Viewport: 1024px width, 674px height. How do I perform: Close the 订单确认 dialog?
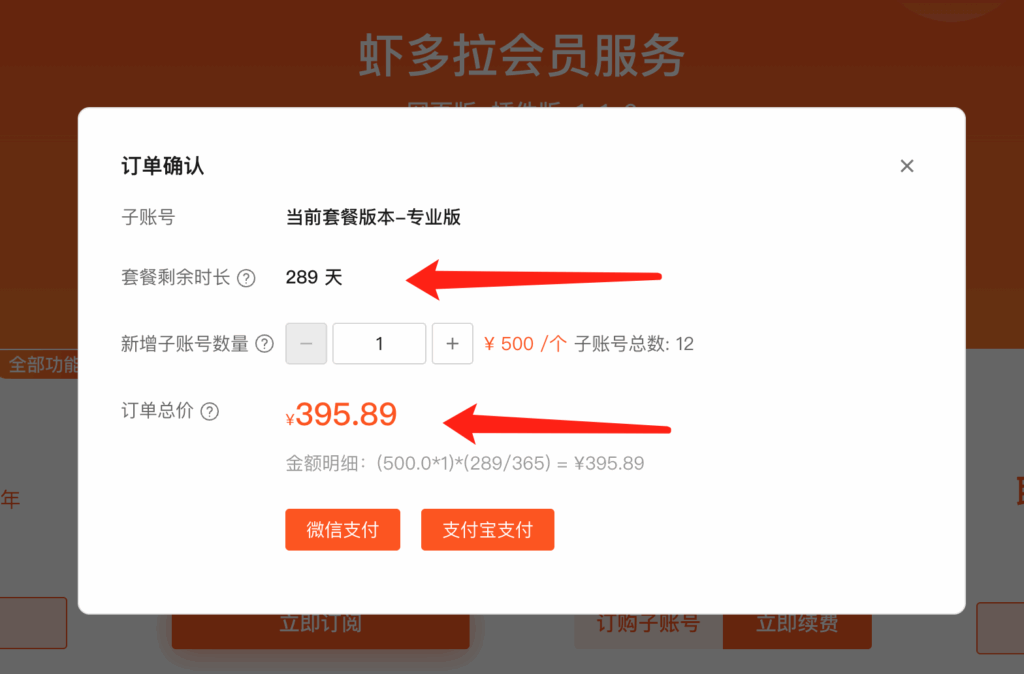pyautogui.click(x=906, y=166)
